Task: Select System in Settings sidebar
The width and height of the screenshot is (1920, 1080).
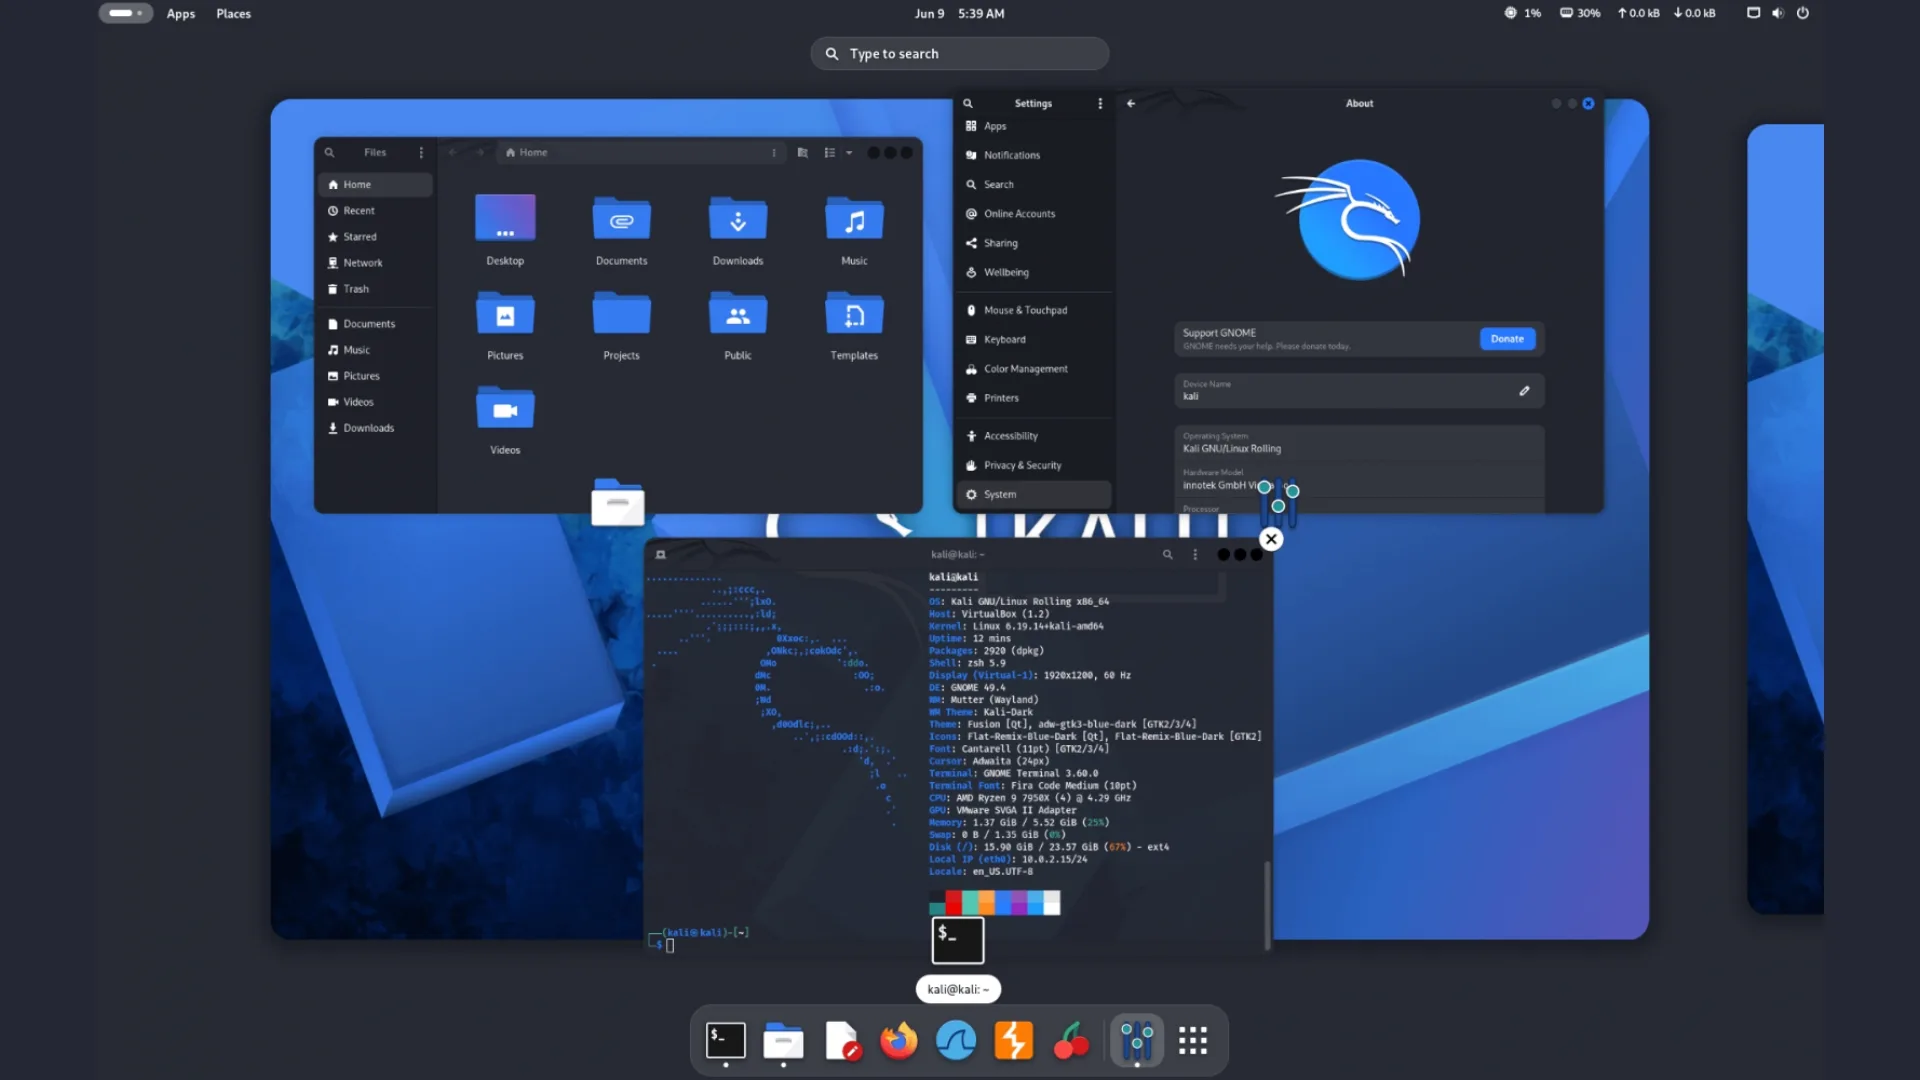Action: (x=1034, y=494)
